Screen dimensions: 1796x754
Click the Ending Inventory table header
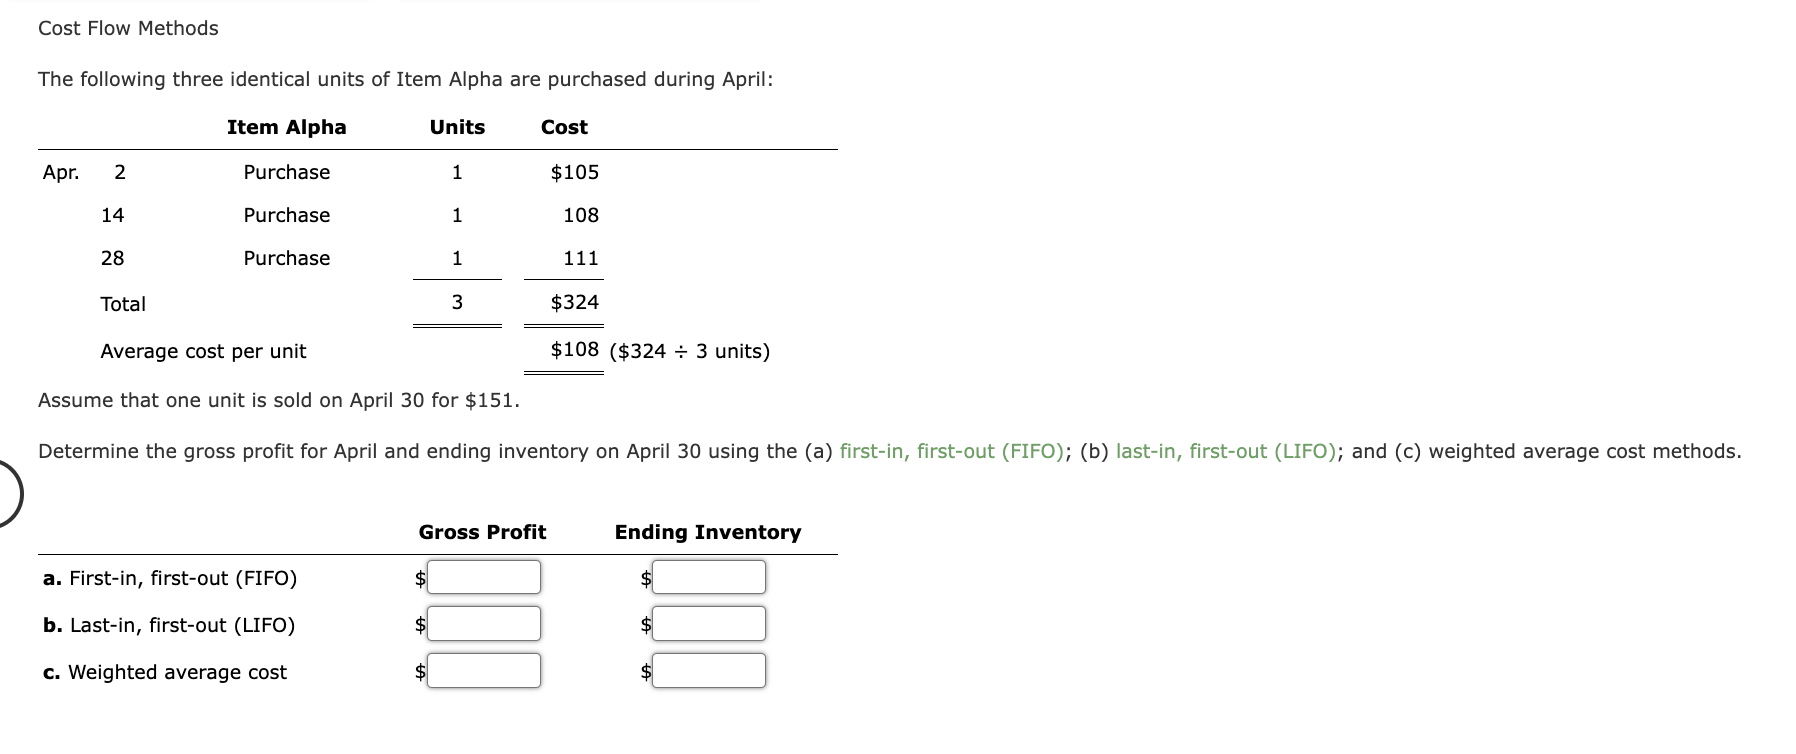(x=706, y=532)
